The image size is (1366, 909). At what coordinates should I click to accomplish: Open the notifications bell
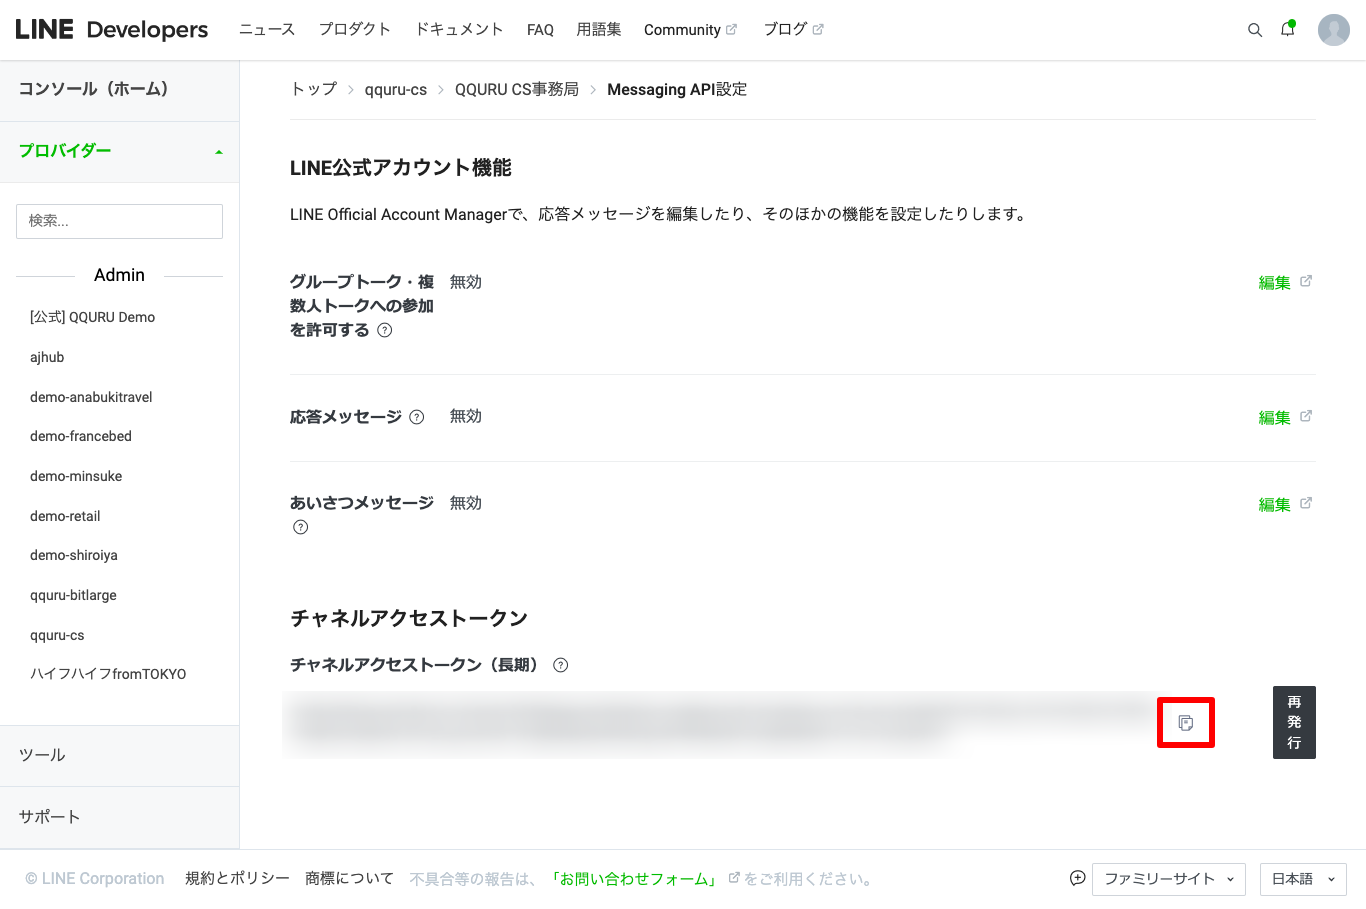pos(1288,29)
